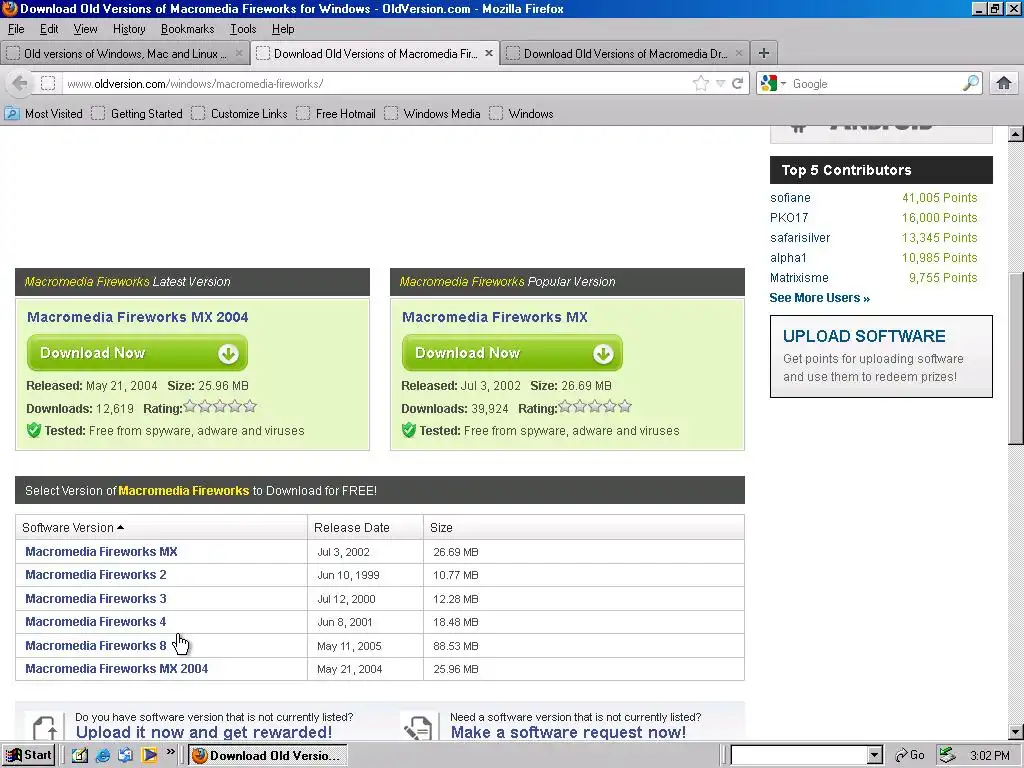Viewport: 1024px width, 768px height.
Task: Click the Google search engine icon
Action: click(x=769, y=84)
